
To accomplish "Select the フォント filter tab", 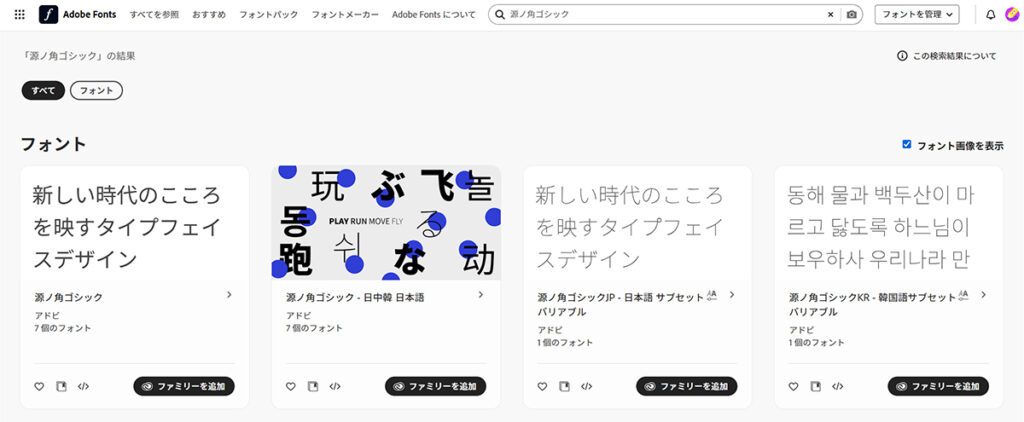I will [x=96, y=91].
